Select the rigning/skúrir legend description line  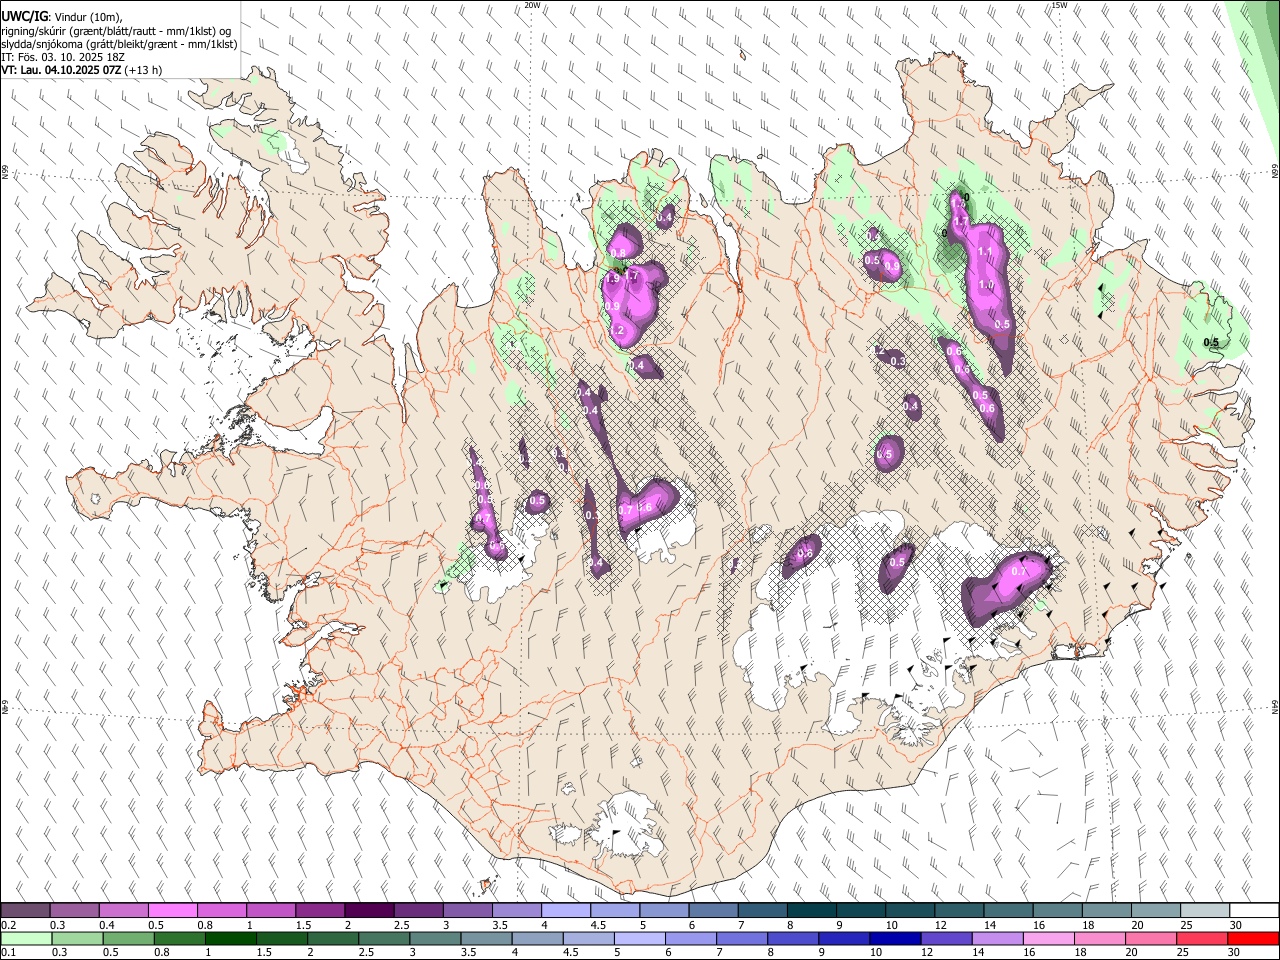[x=114, y=31]
